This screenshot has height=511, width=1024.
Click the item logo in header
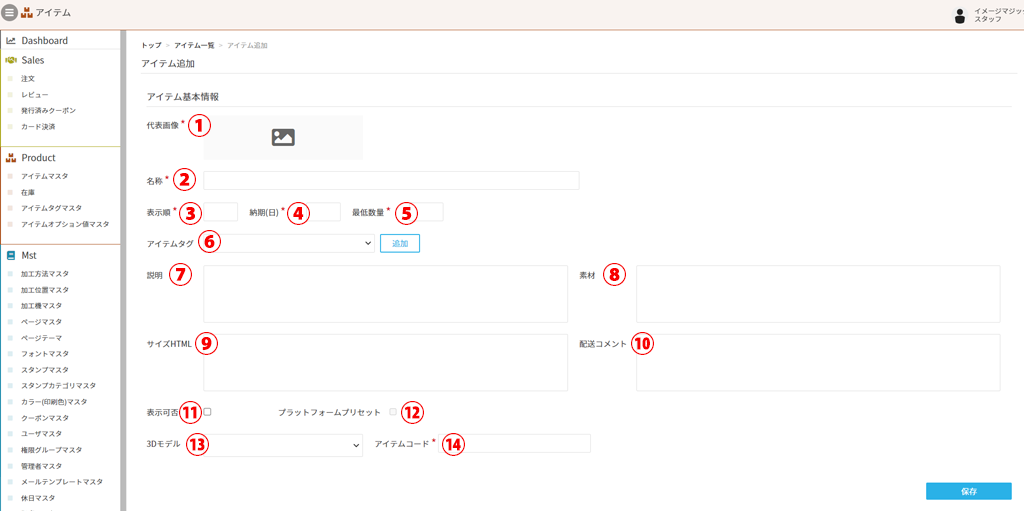[x=27, y=12]
